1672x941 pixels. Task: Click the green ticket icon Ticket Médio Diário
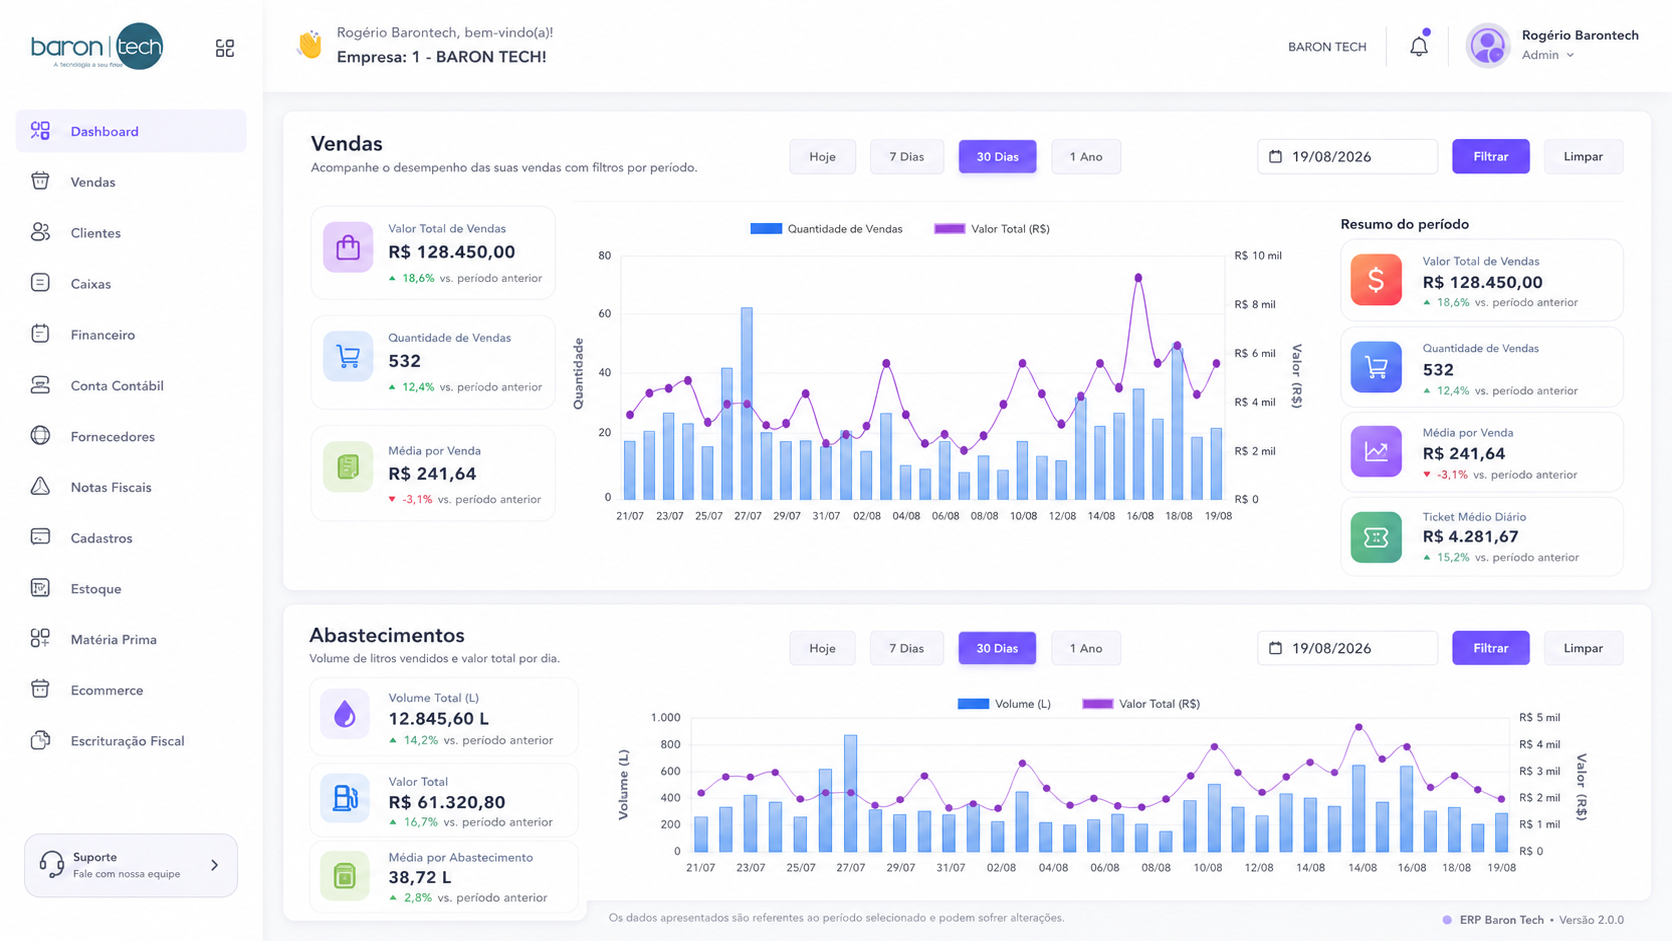coord(1376,537)
